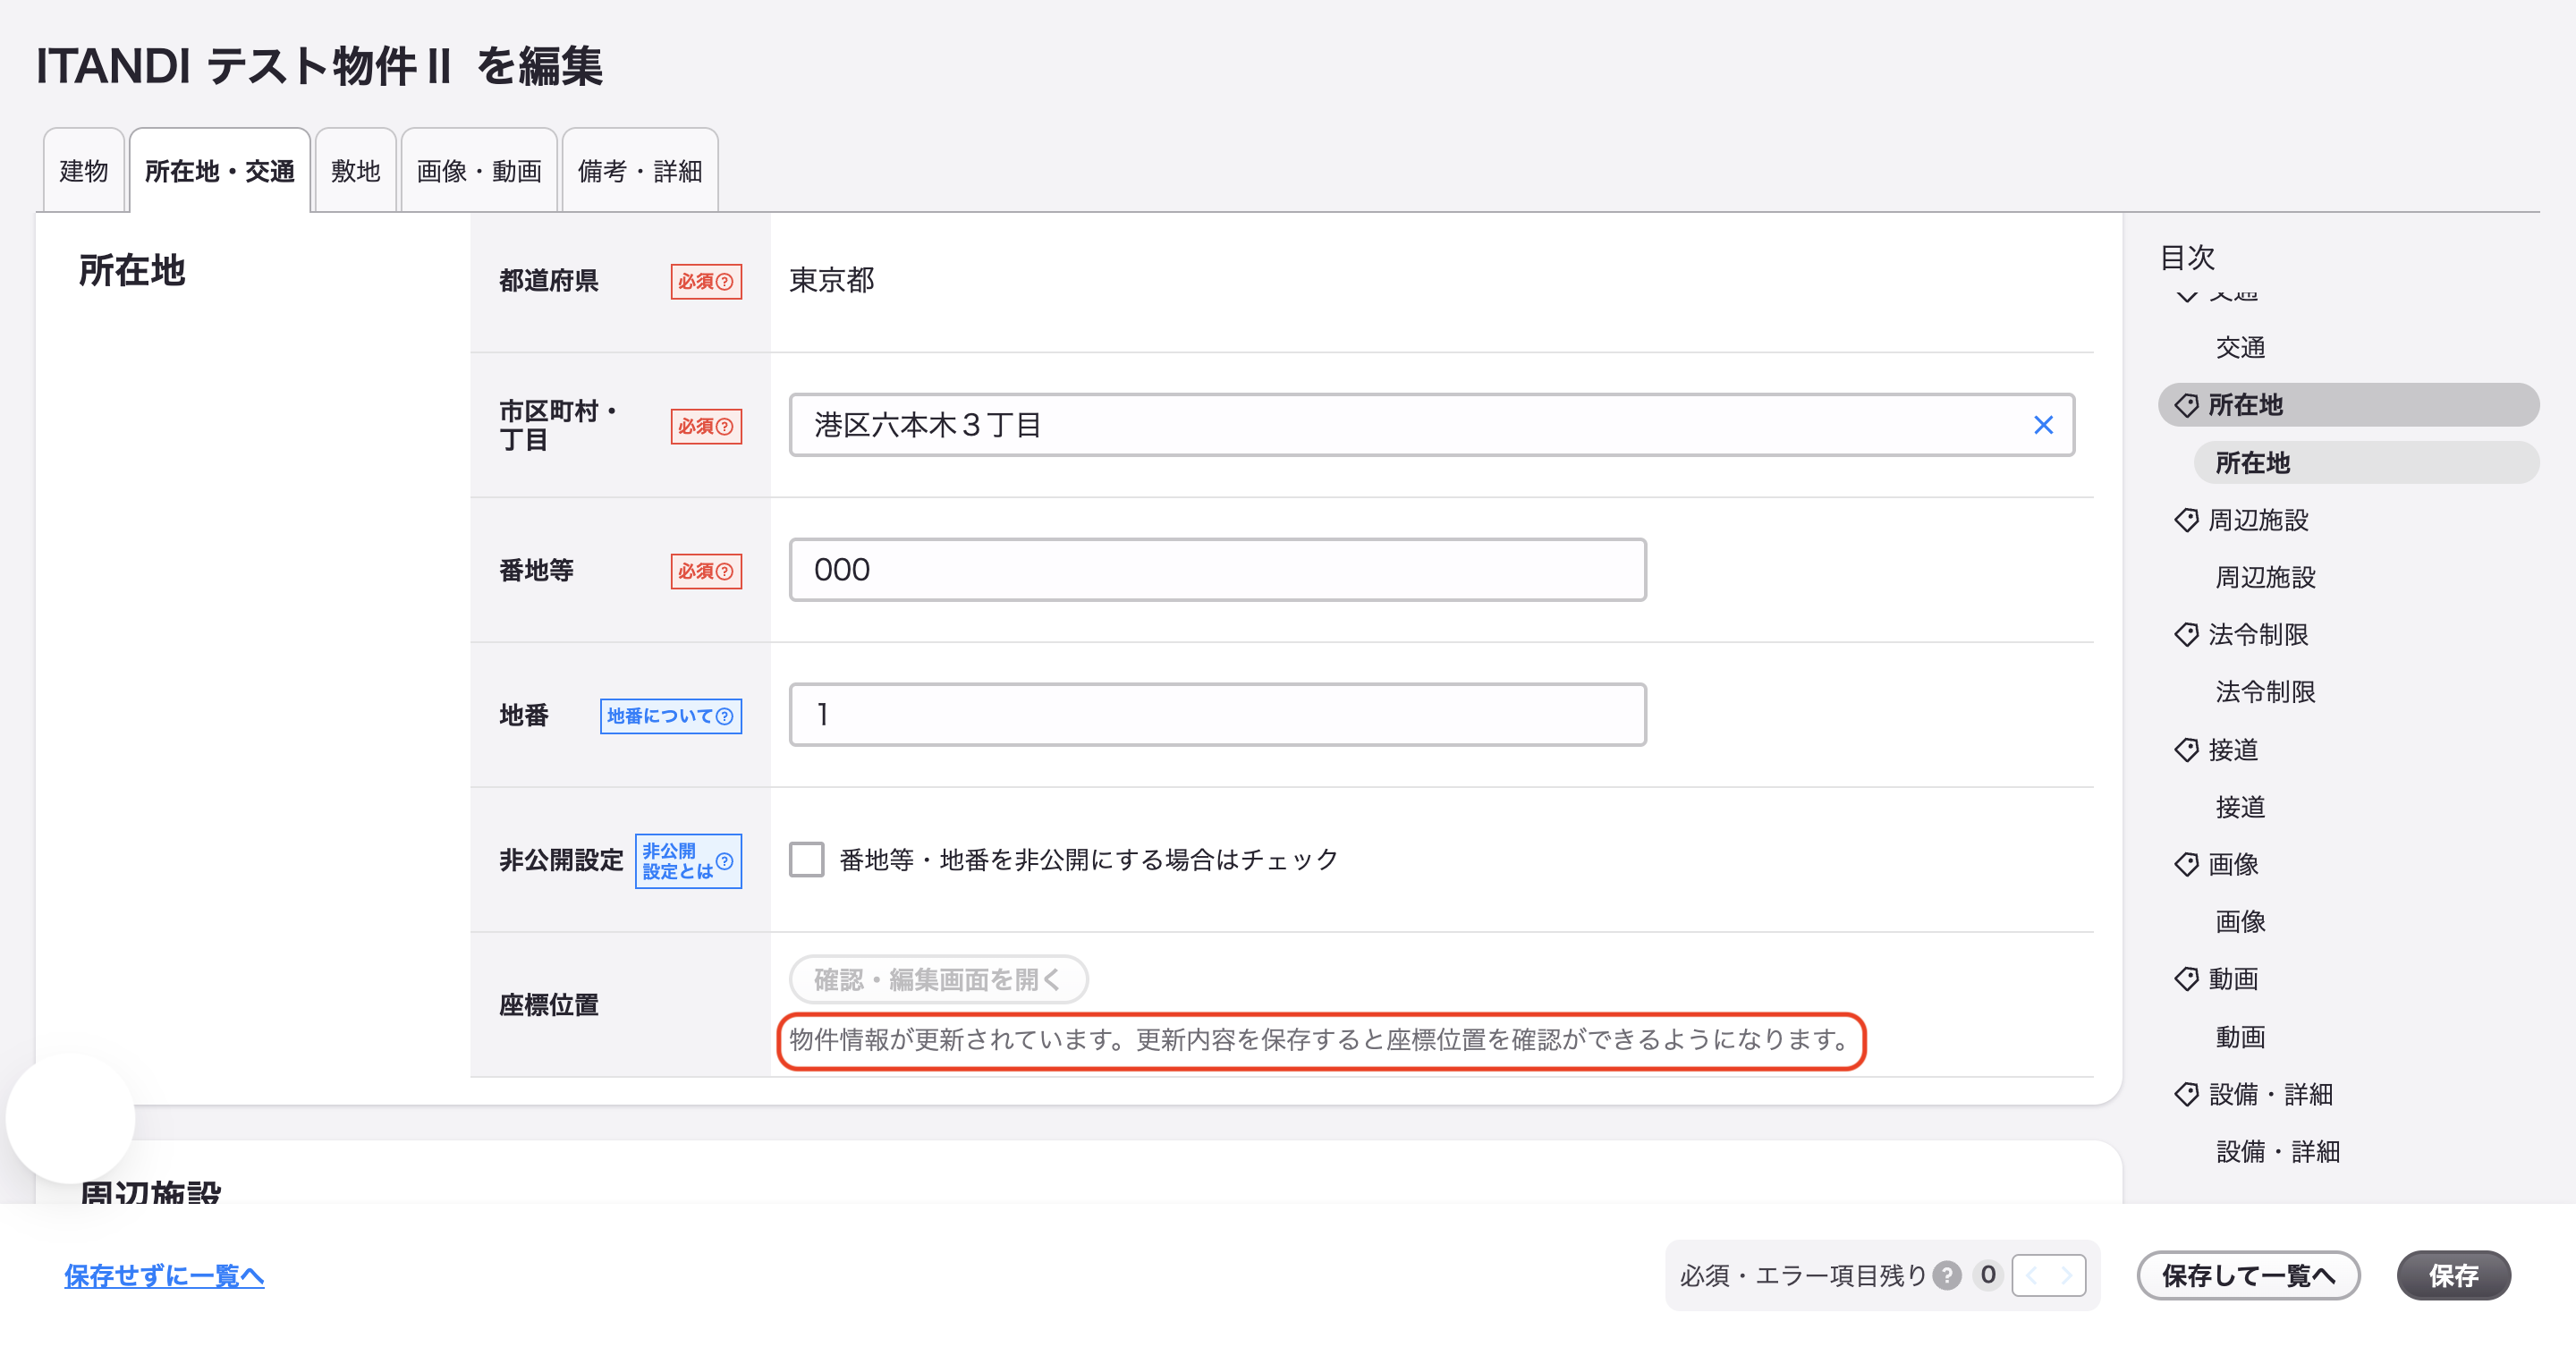Screen dimensions: 2576x1347
Task: Click the 法令制限 section label in 目次
Action: pos(2258,634)
